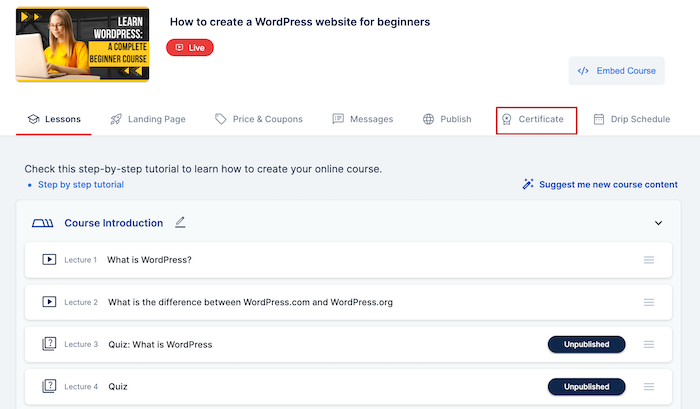Click the course title heading text
700x409 pixels.
tap(300, 22)
